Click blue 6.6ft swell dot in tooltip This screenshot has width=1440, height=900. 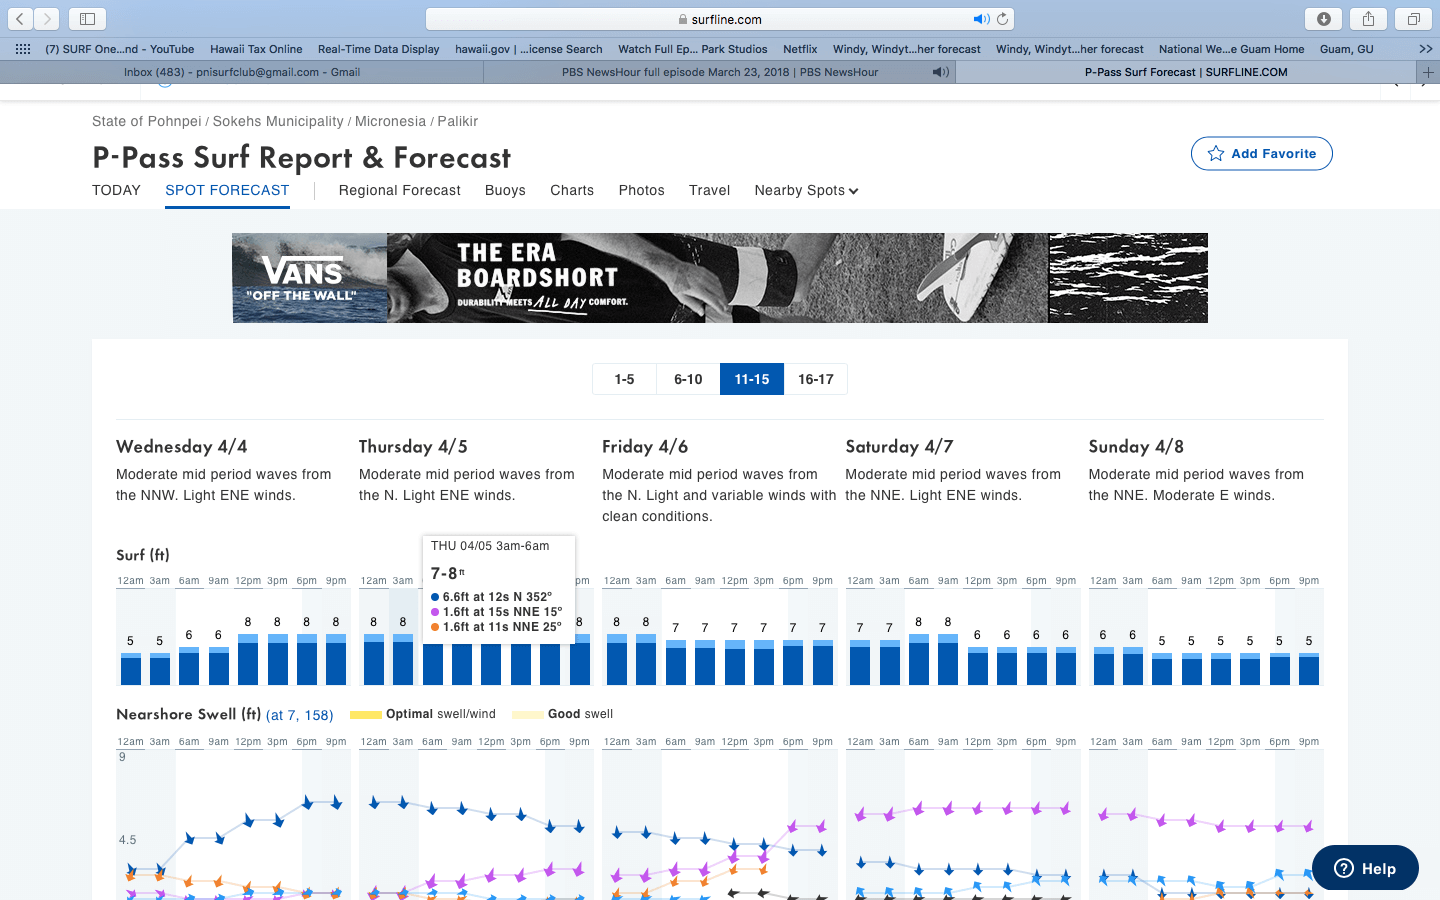pyautogui.click(x=435, y=597)
